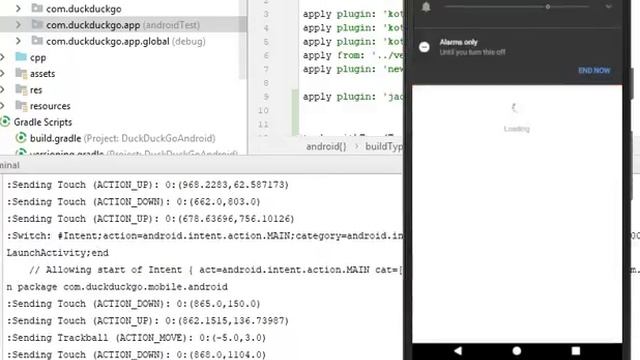Click the resources folder icon
Viewport: 640px width, 360px height.
(21, 106)
